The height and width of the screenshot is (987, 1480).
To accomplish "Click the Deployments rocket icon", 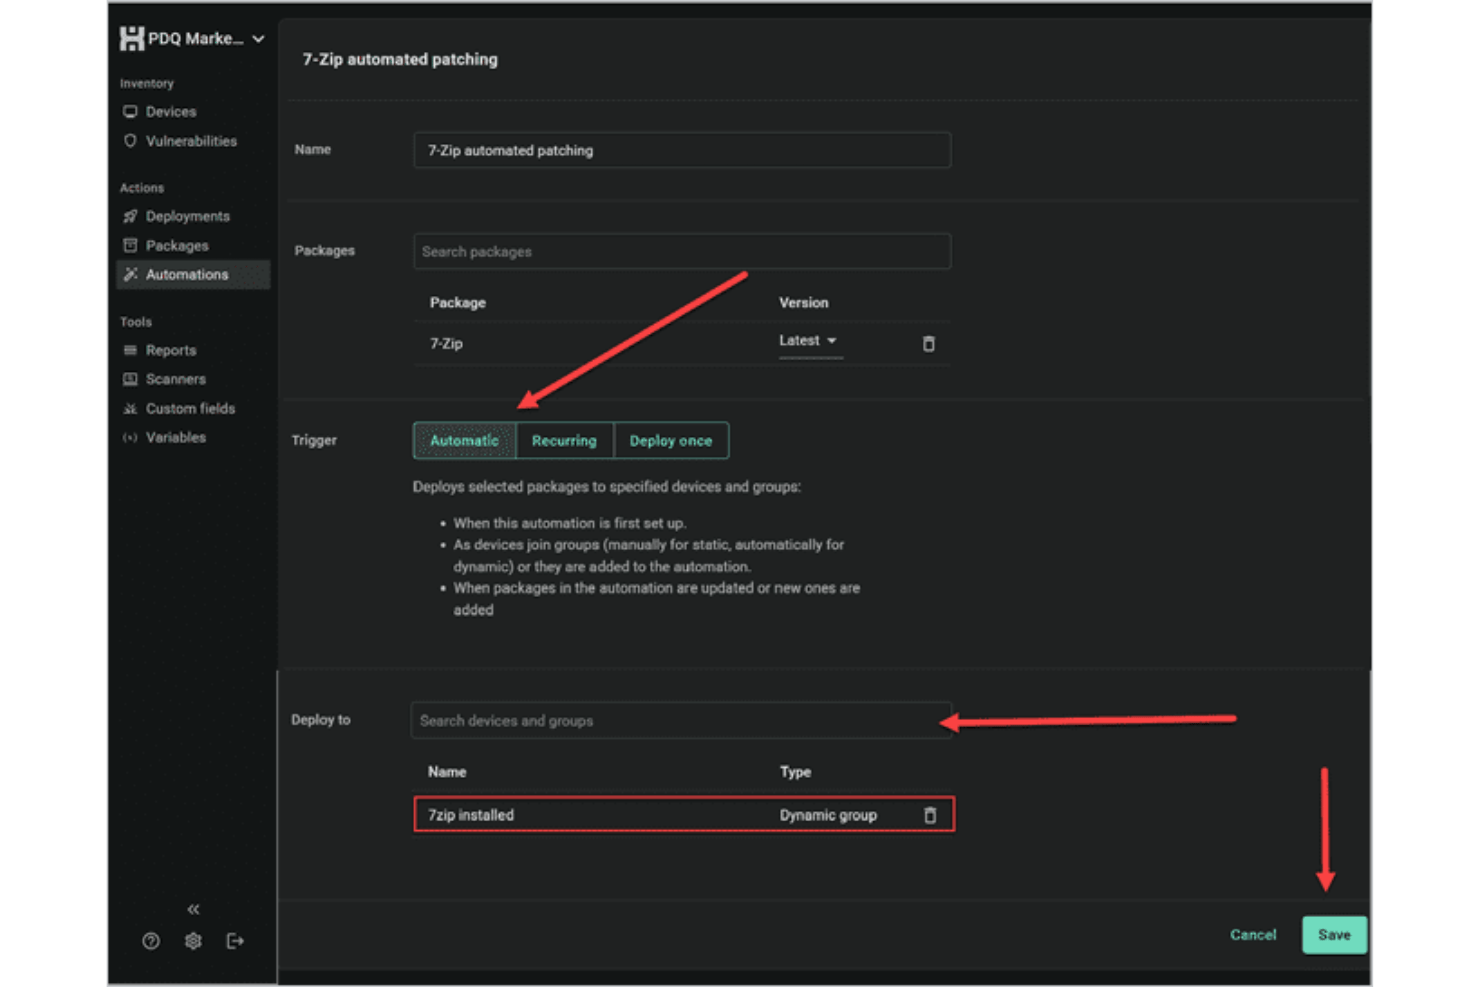I will tap(130, 216).
